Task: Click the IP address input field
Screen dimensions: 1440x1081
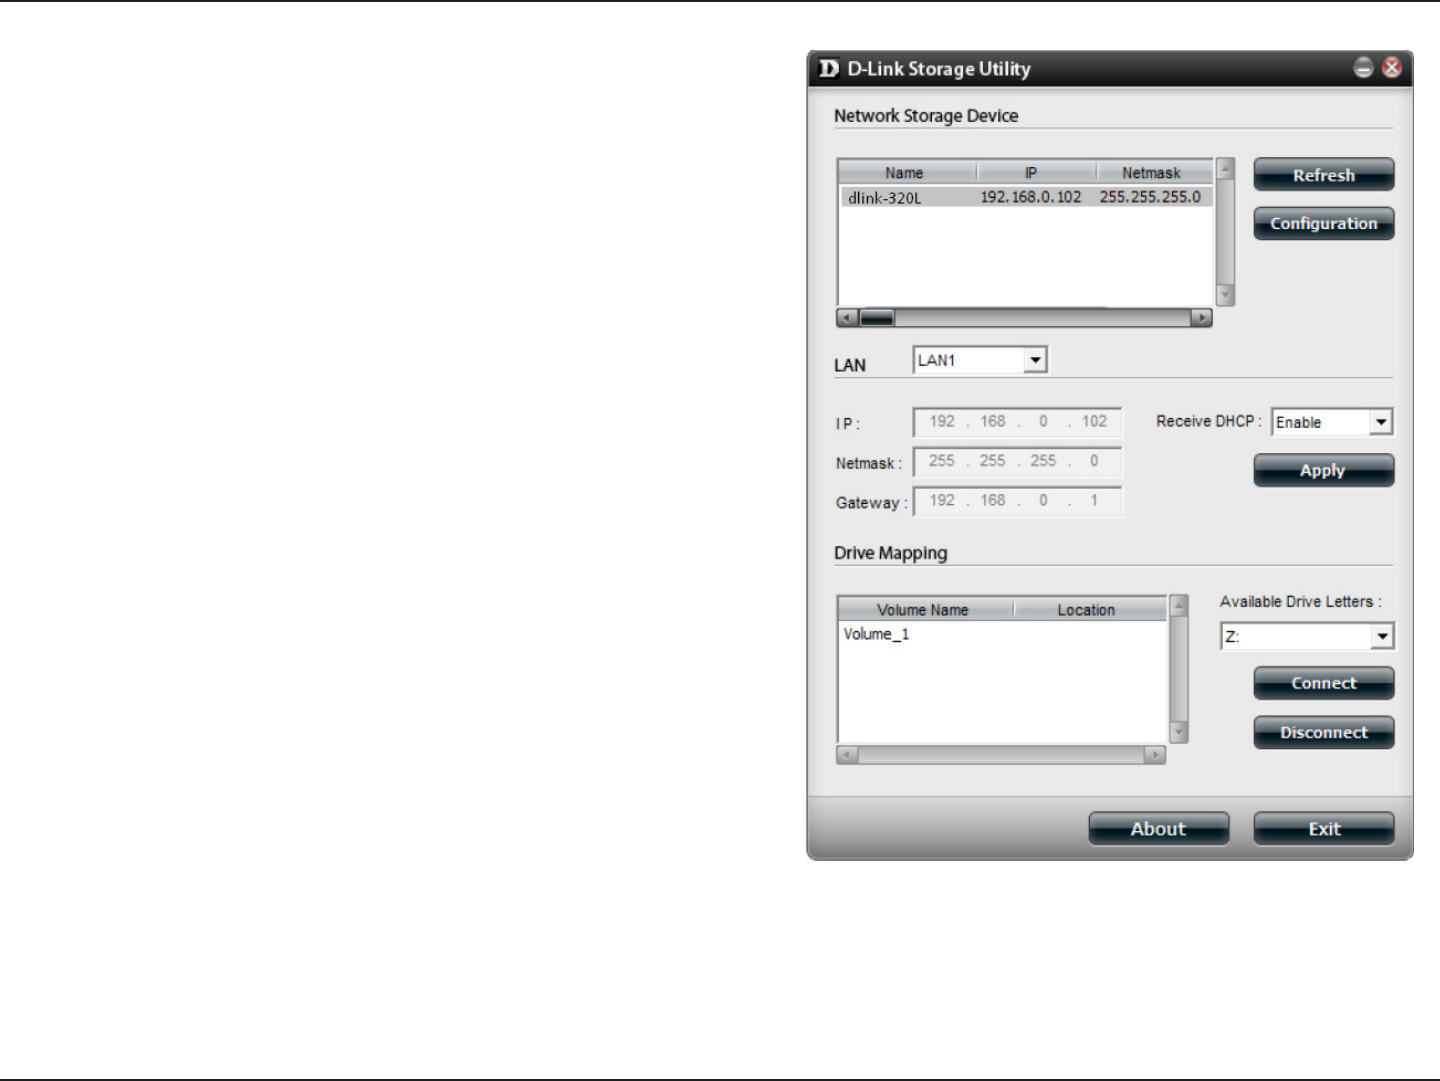Action: point(1018,422)
